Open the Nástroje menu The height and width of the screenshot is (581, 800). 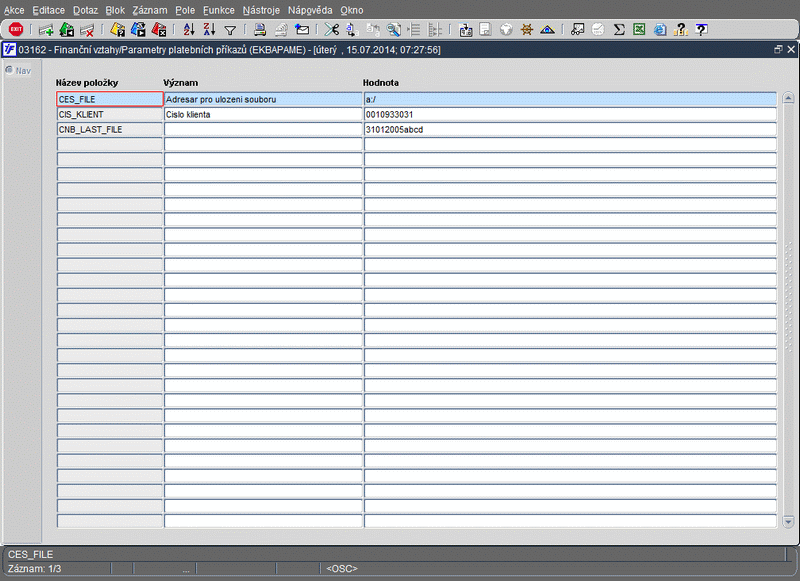click(261, 10)
